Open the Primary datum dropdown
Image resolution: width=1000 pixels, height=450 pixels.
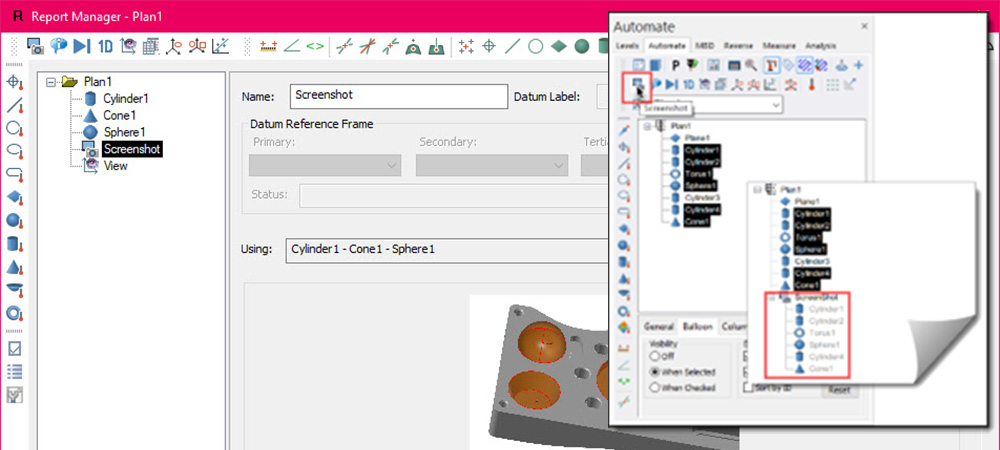point(325,165)
